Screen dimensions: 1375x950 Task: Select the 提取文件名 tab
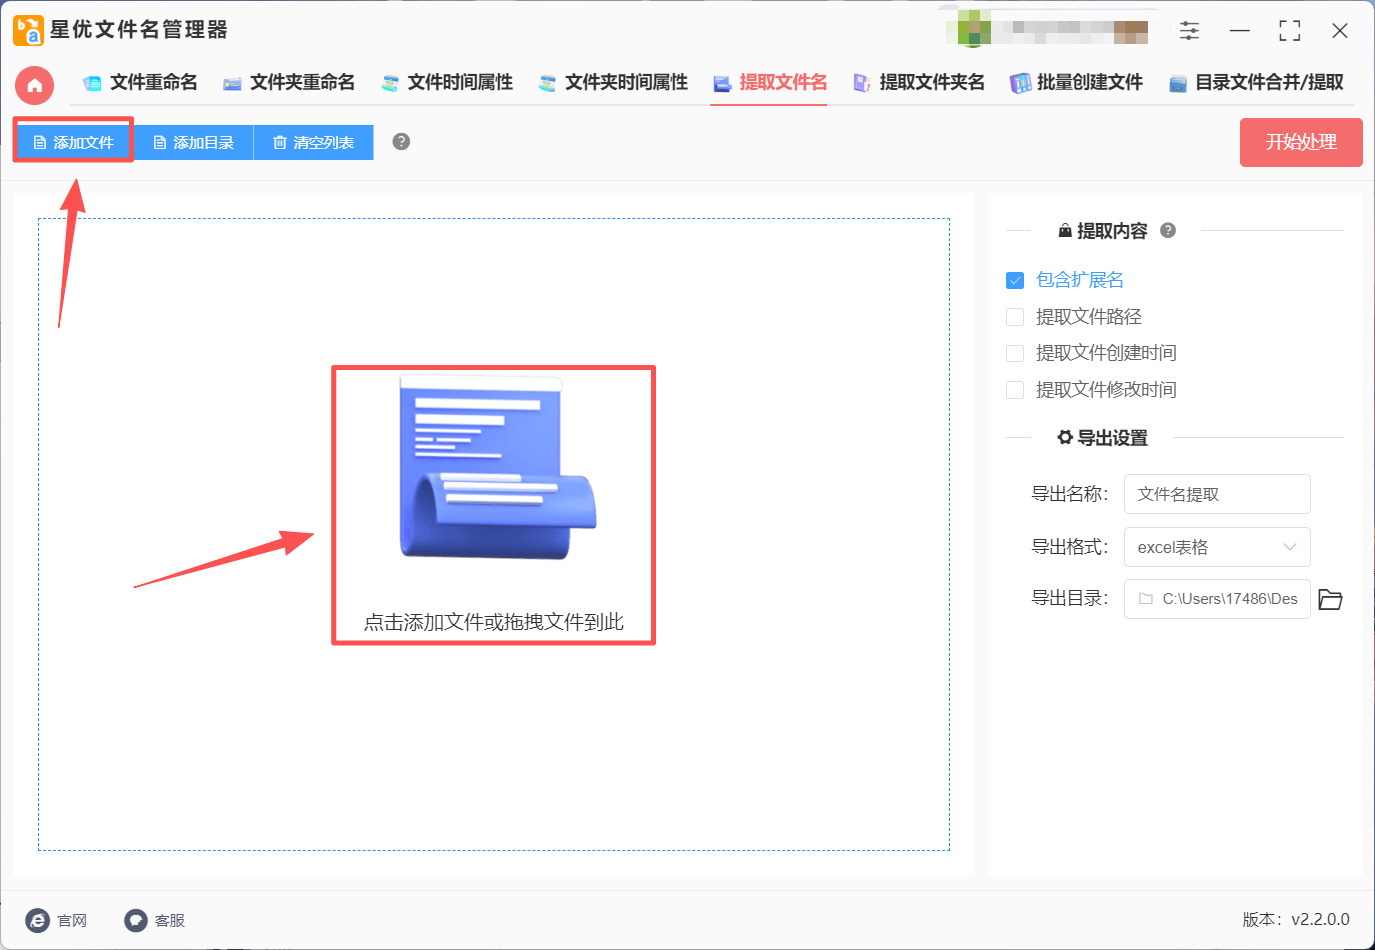pos(770,83)
